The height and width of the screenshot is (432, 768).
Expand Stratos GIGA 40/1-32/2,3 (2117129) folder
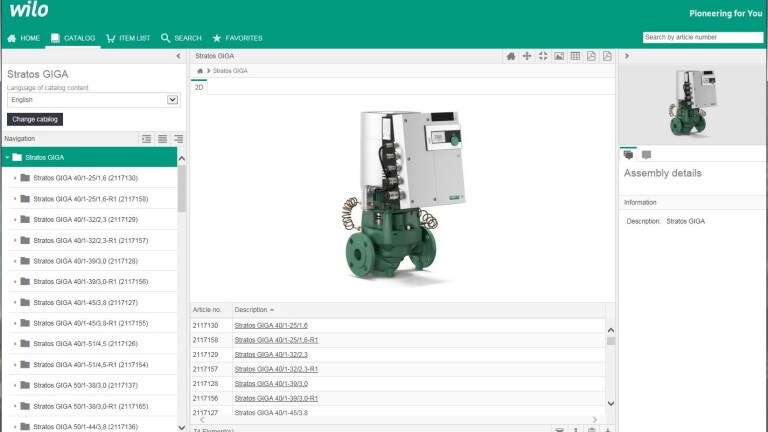point(15,219)
